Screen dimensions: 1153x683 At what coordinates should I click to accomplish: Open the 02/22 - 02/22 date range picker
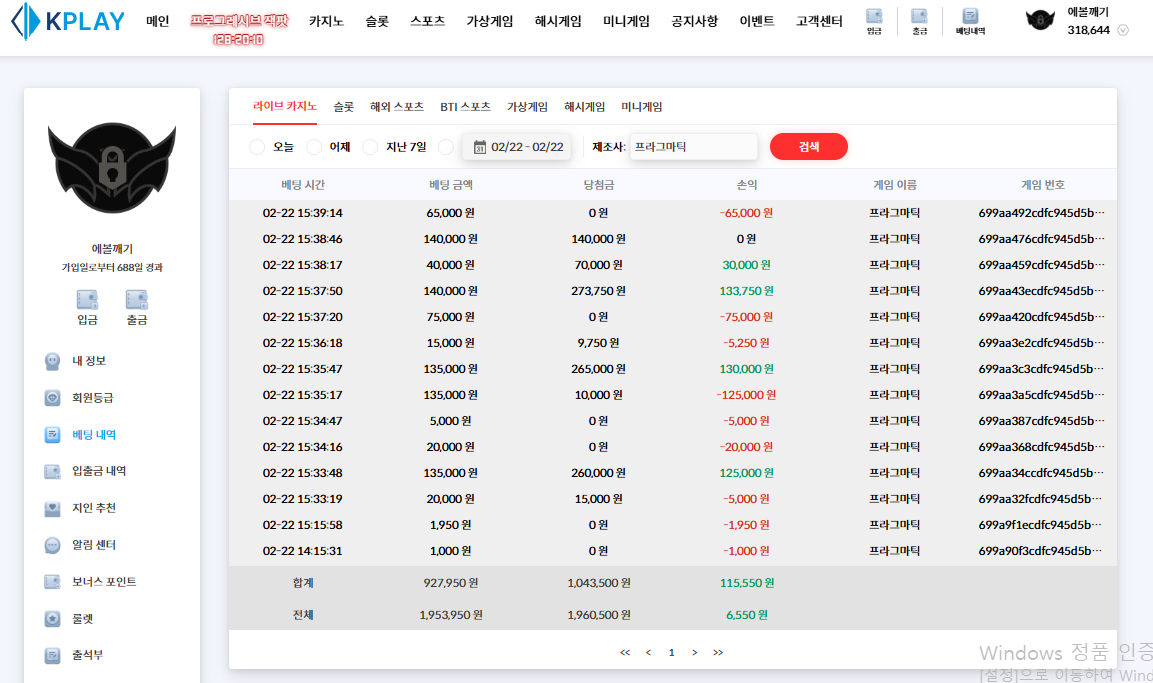[x=517, y=147]
